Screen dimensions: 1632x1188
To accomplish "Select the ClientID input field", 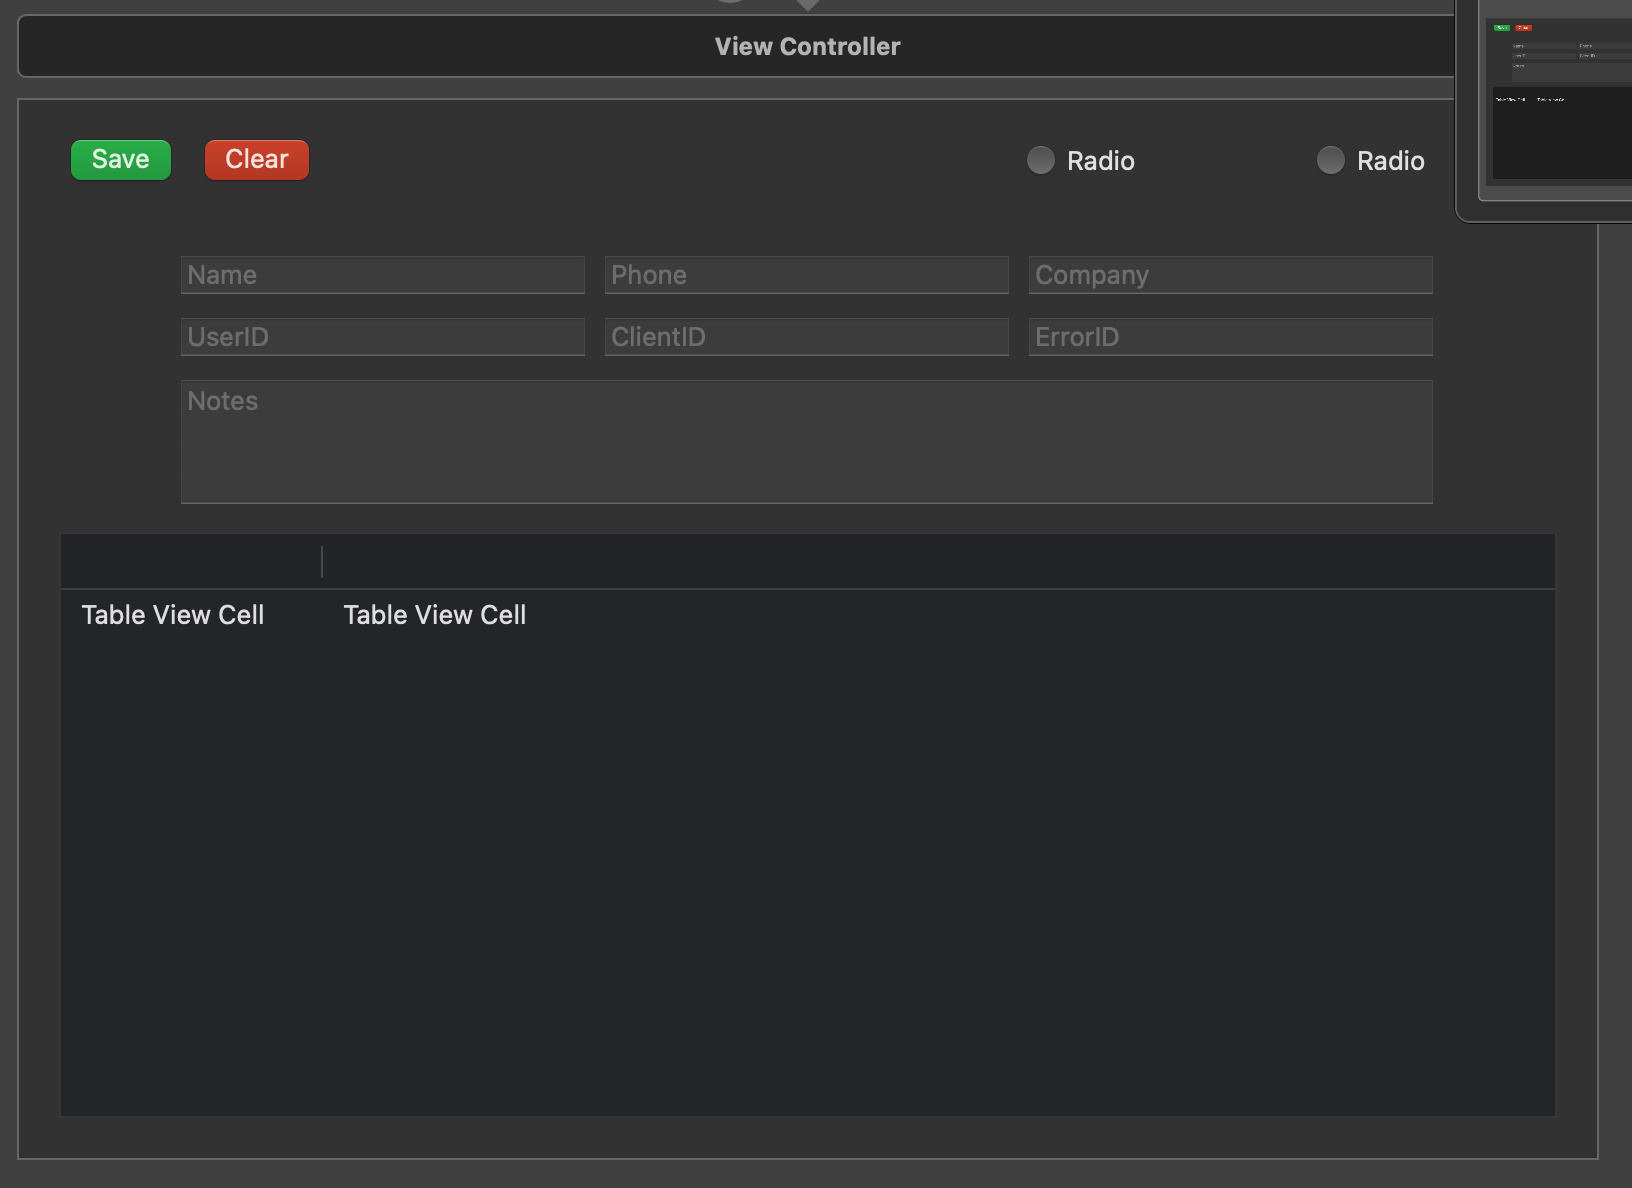I will [x=806, y=337].
